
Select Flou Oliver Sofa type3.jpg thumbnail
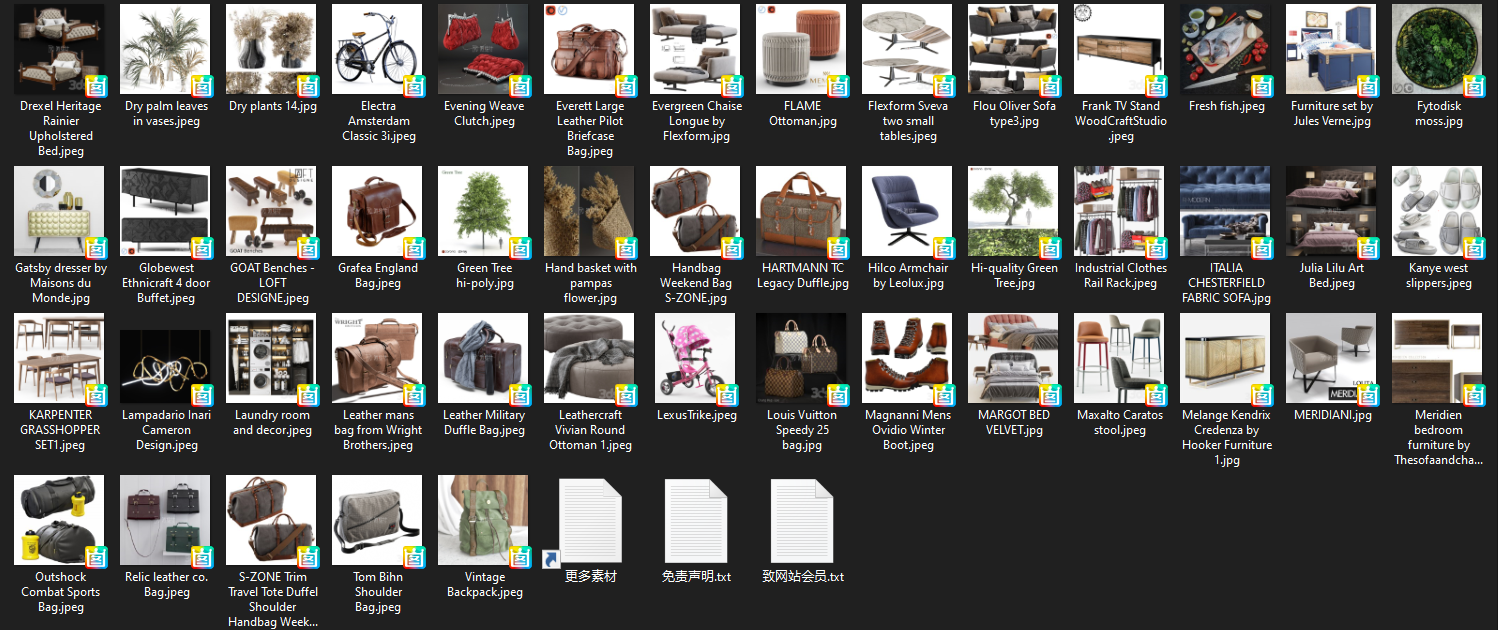(1014, 49)
